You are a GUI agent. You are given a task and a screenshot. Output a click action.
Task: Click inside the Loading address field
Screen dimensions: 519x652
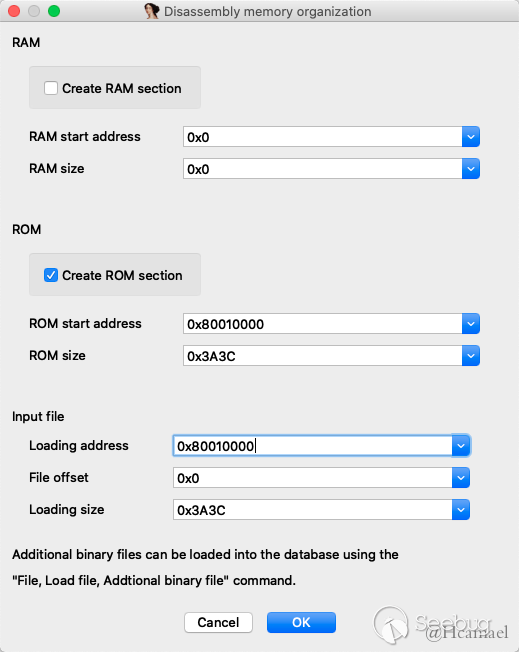click(x=313, y=446)
